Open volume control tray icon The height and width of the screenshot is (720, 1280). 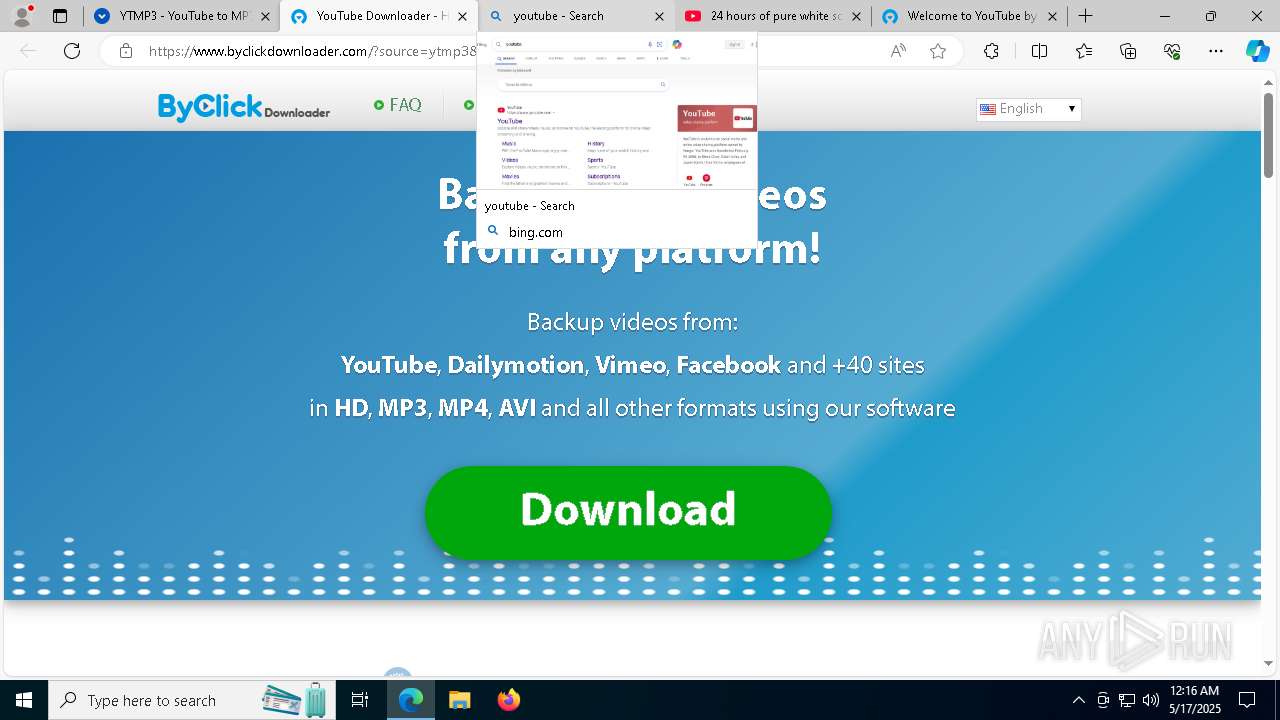[x=1150, y=700]
